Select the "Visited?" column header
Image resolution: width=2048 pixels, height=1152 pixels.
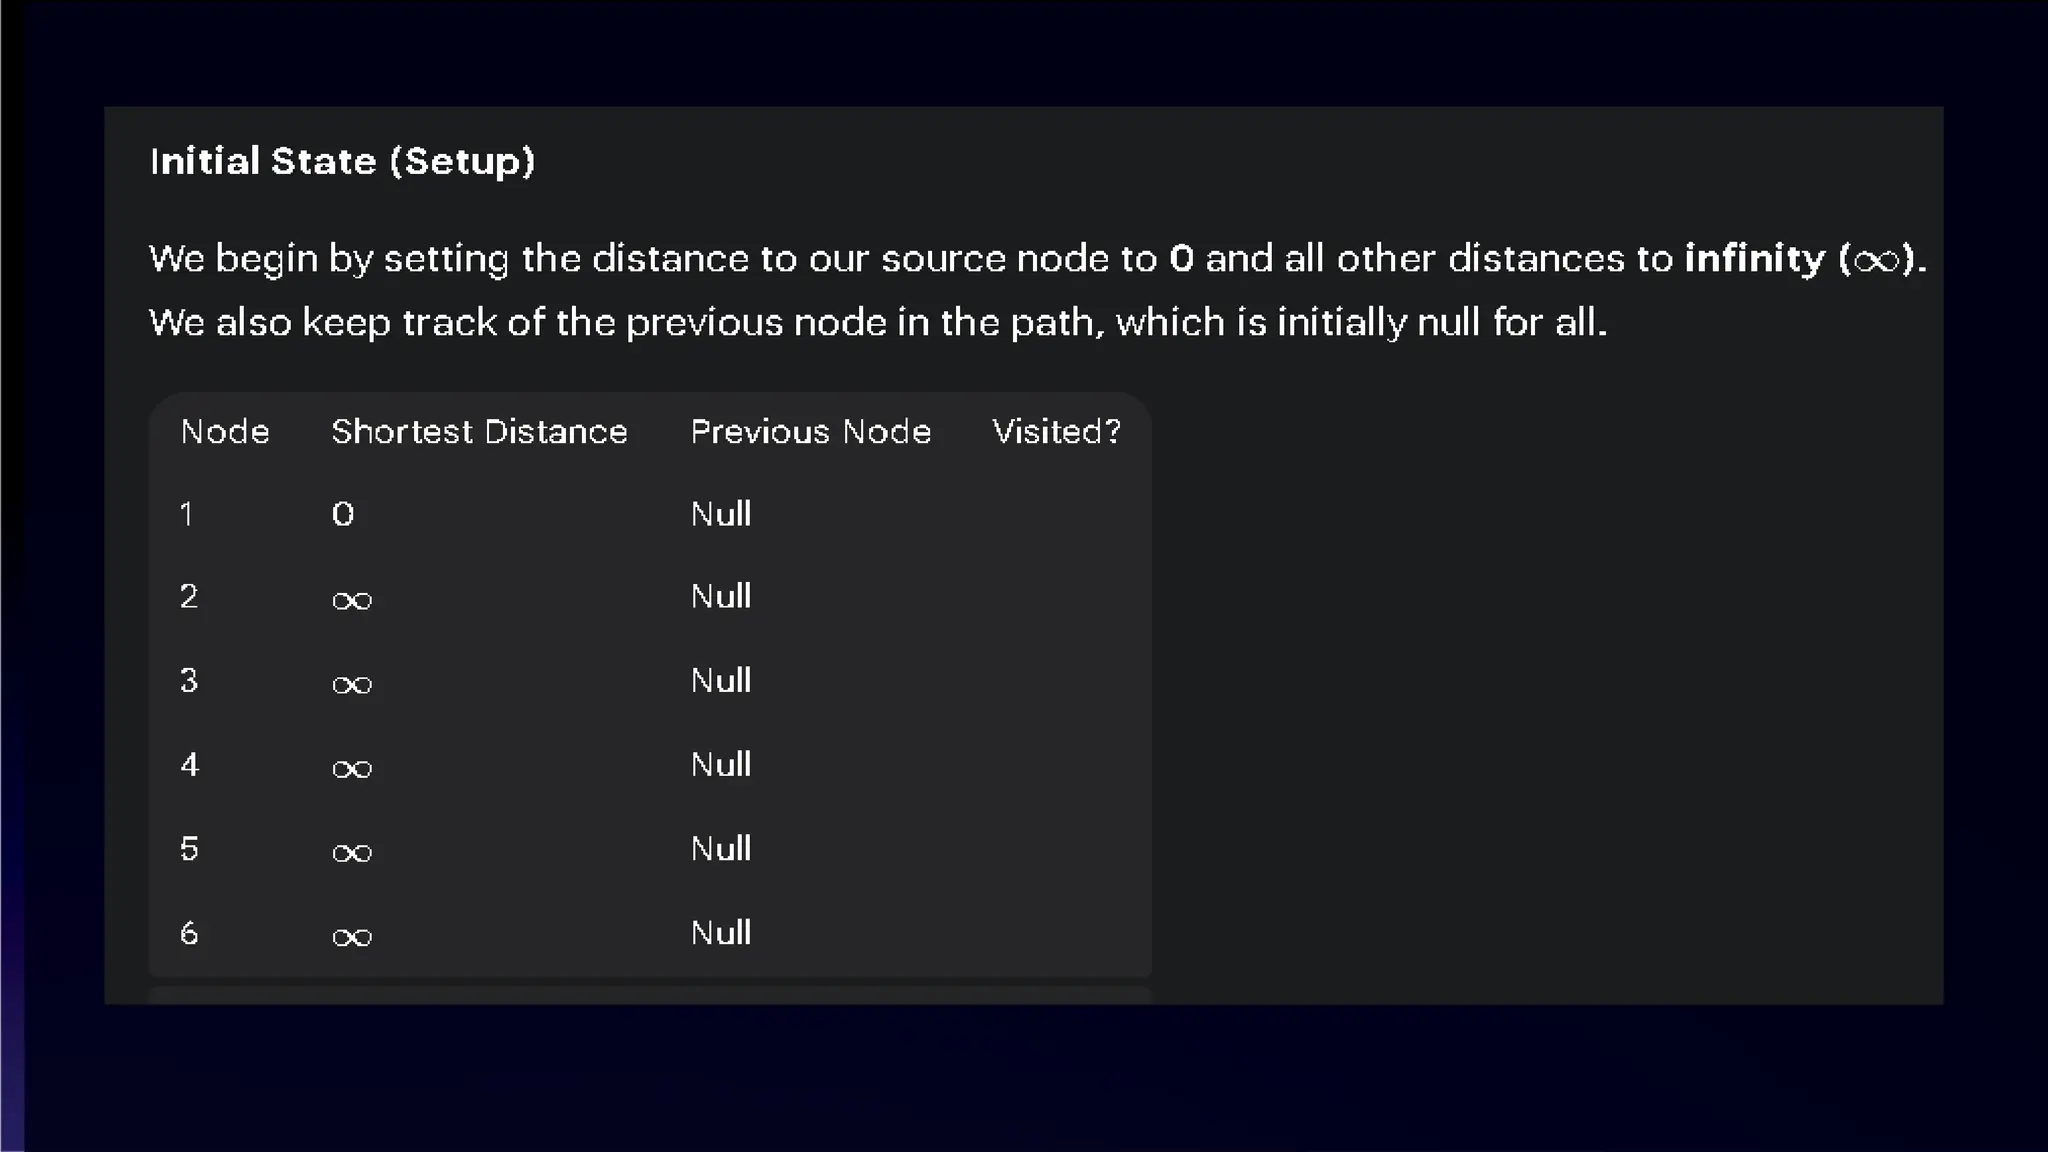(1056, 432)
